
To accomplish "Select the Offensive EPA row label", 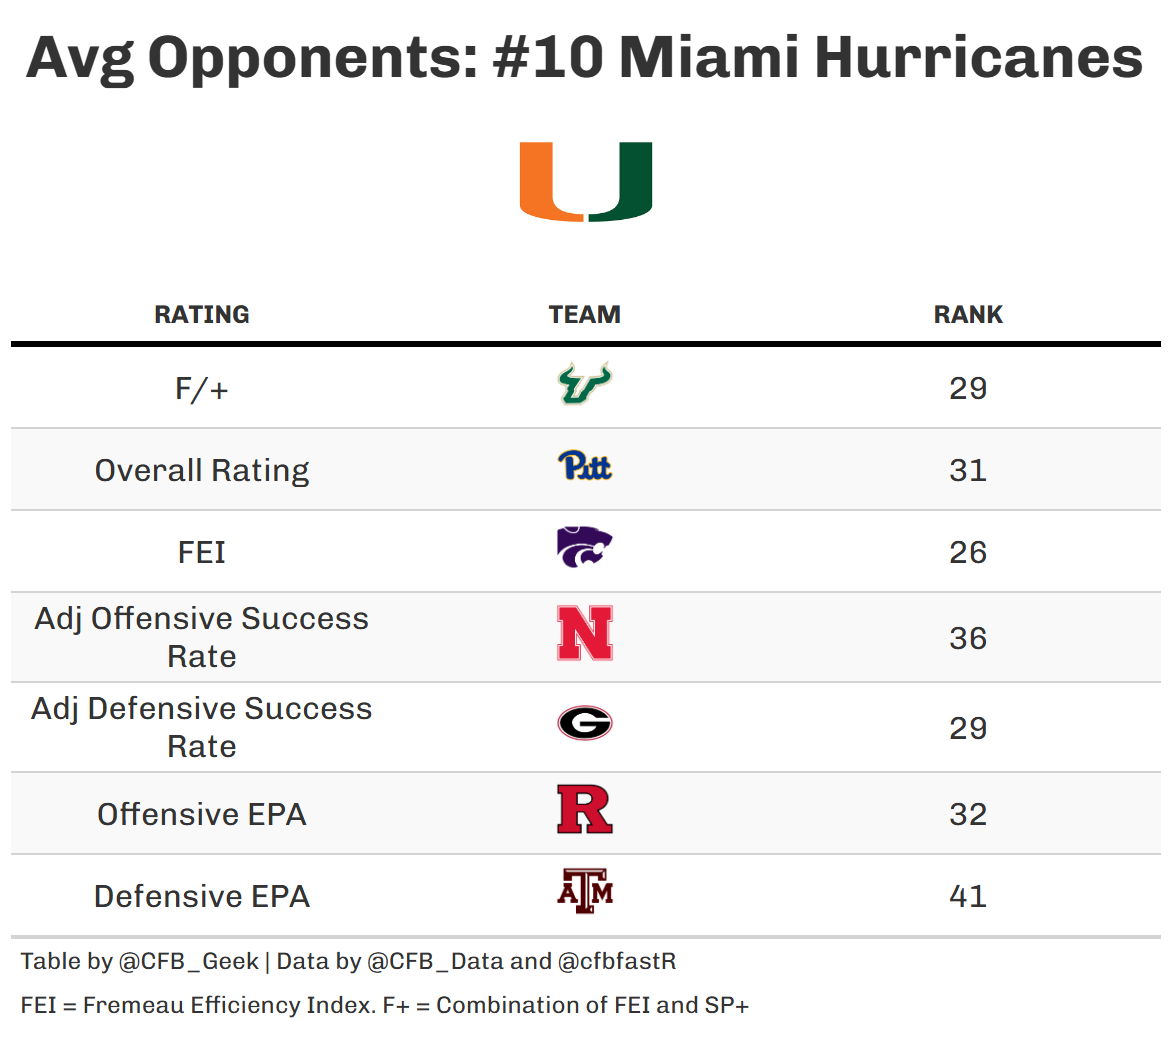I will (202, 814).
